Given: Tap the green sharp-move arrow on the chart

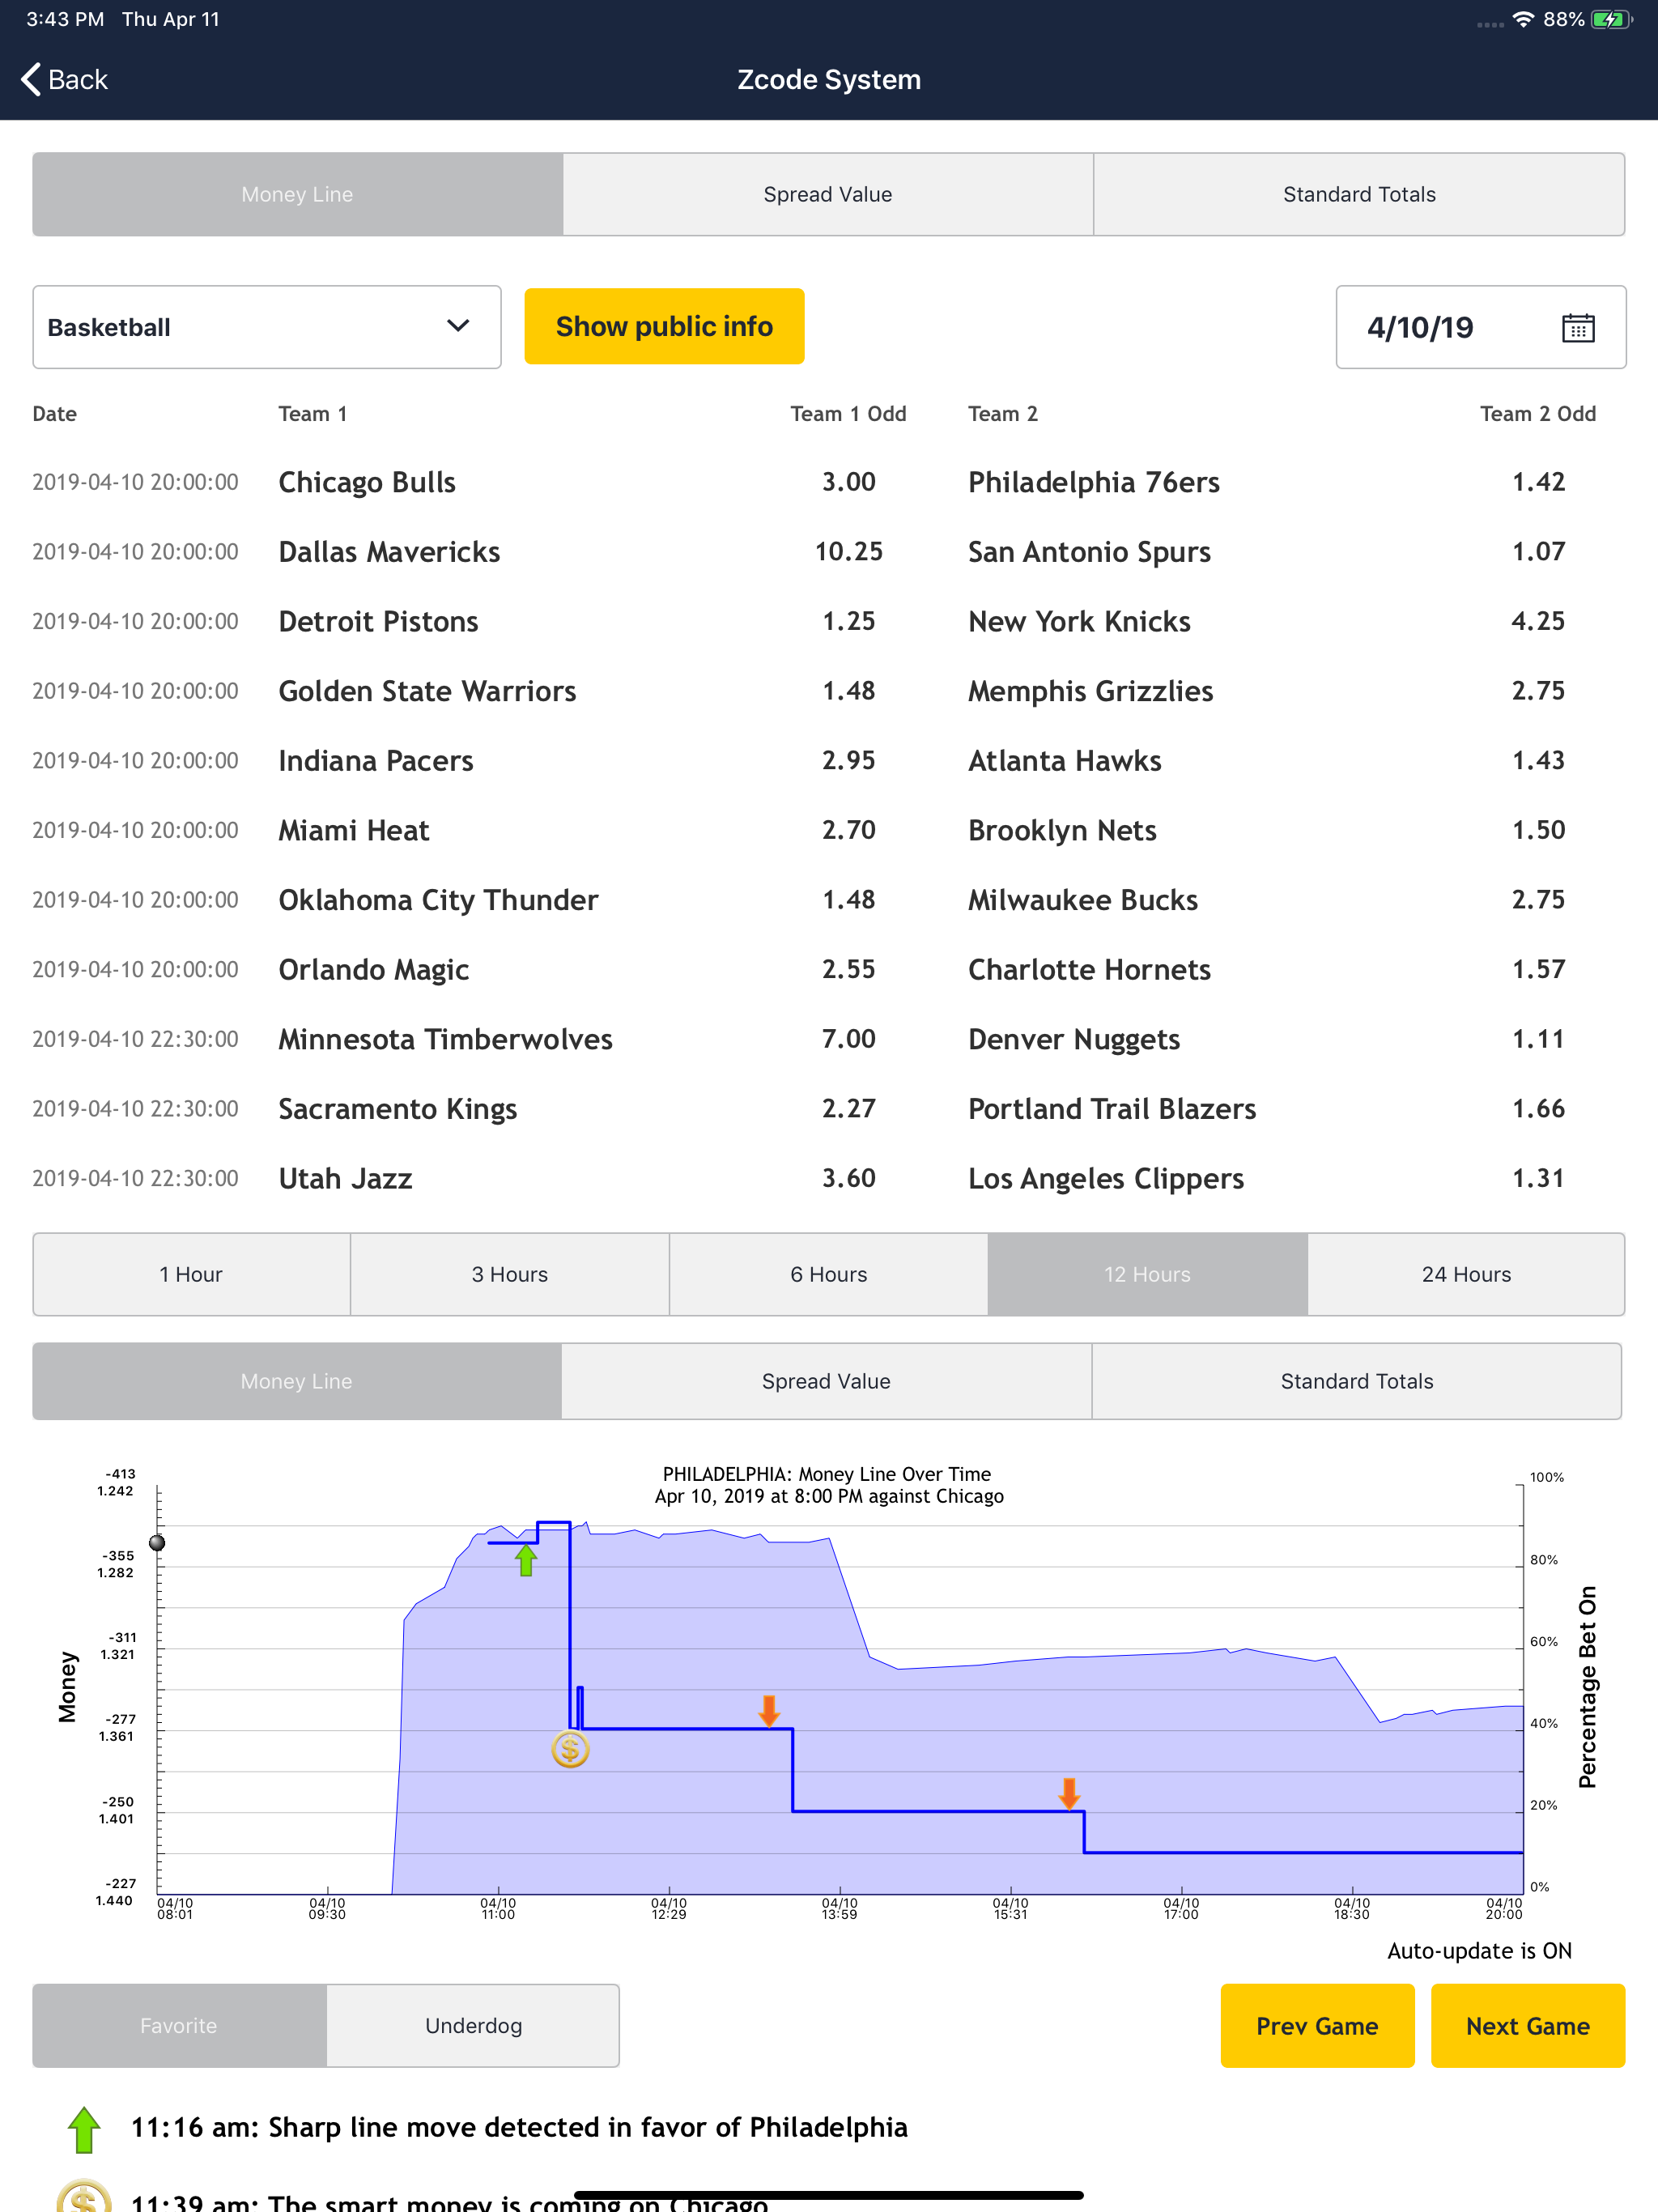Looking at the screenshot, I should click(526, 1560).
